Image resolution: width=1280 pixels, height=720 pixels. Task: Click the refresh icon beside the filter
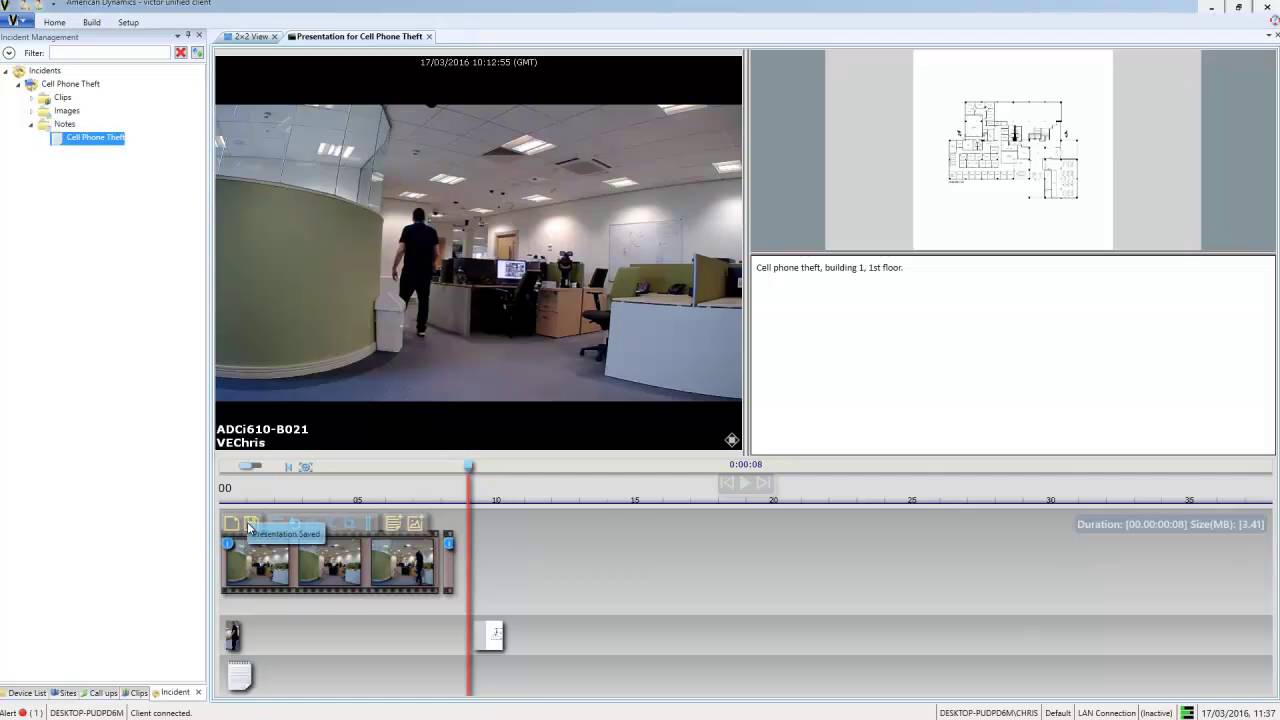click(197, 52)
